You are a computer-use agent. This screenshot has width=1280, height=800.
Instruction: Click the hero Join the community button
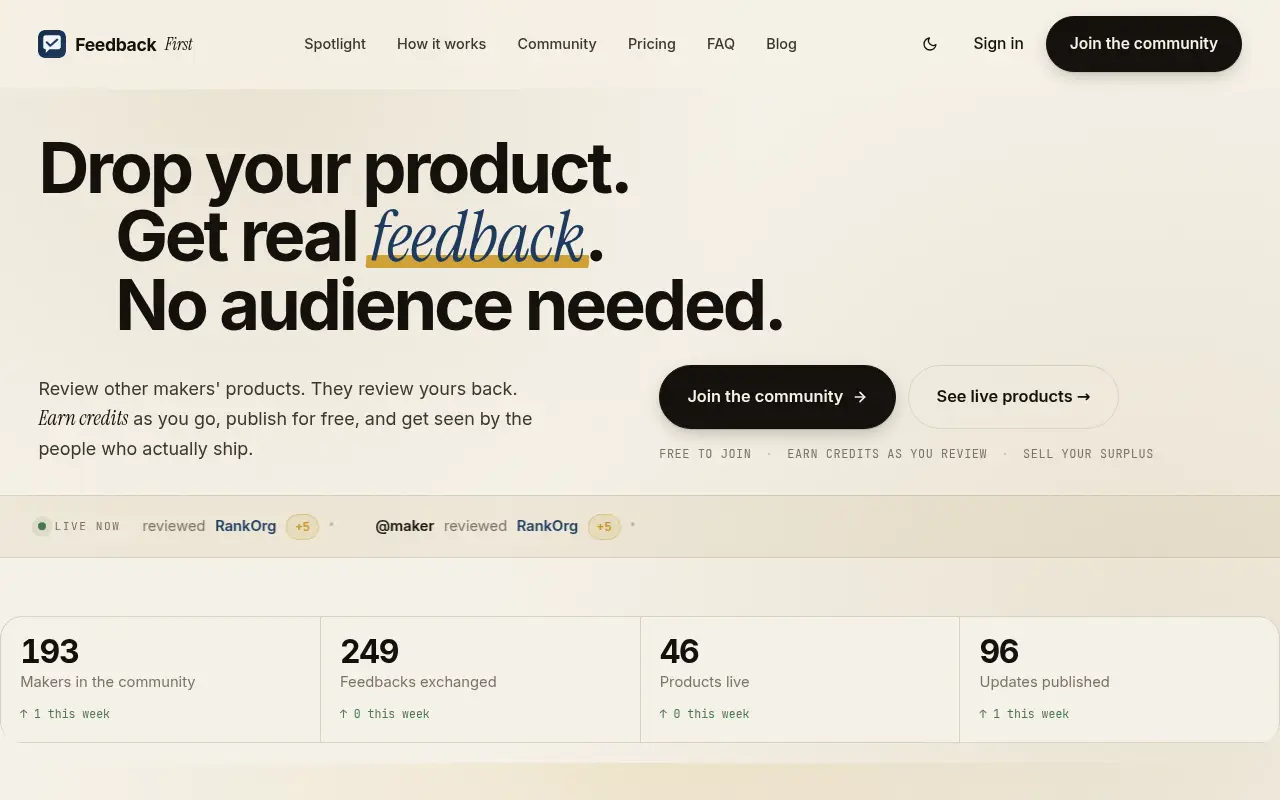pos(777,397)
